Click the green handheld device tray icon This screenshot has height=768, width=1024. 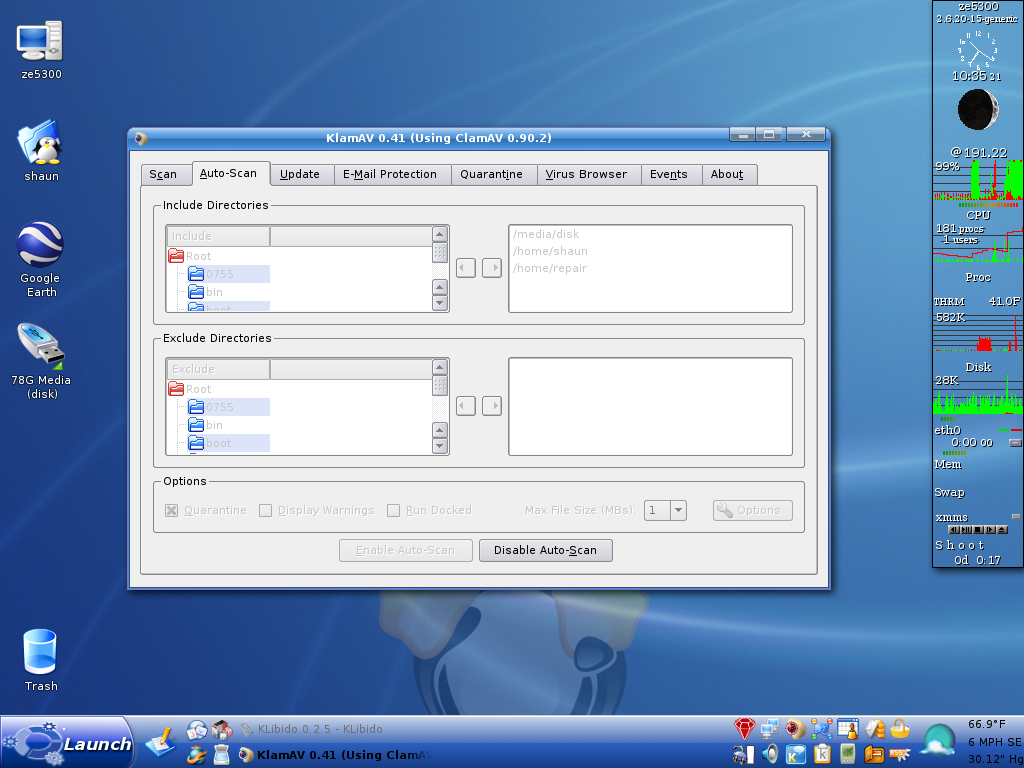(848, 754)
